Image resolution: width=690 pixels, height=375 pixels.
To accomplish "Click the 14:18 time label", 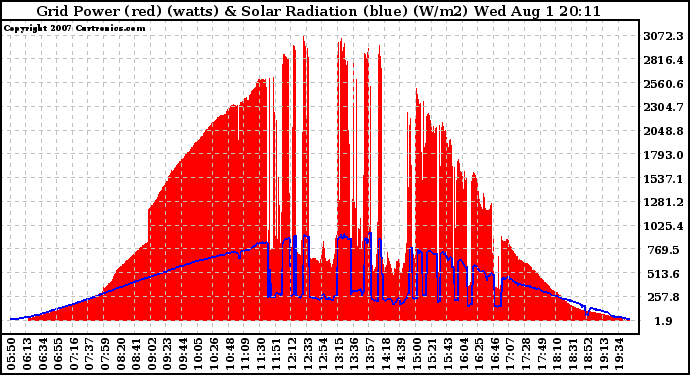I will click(386, 354).
